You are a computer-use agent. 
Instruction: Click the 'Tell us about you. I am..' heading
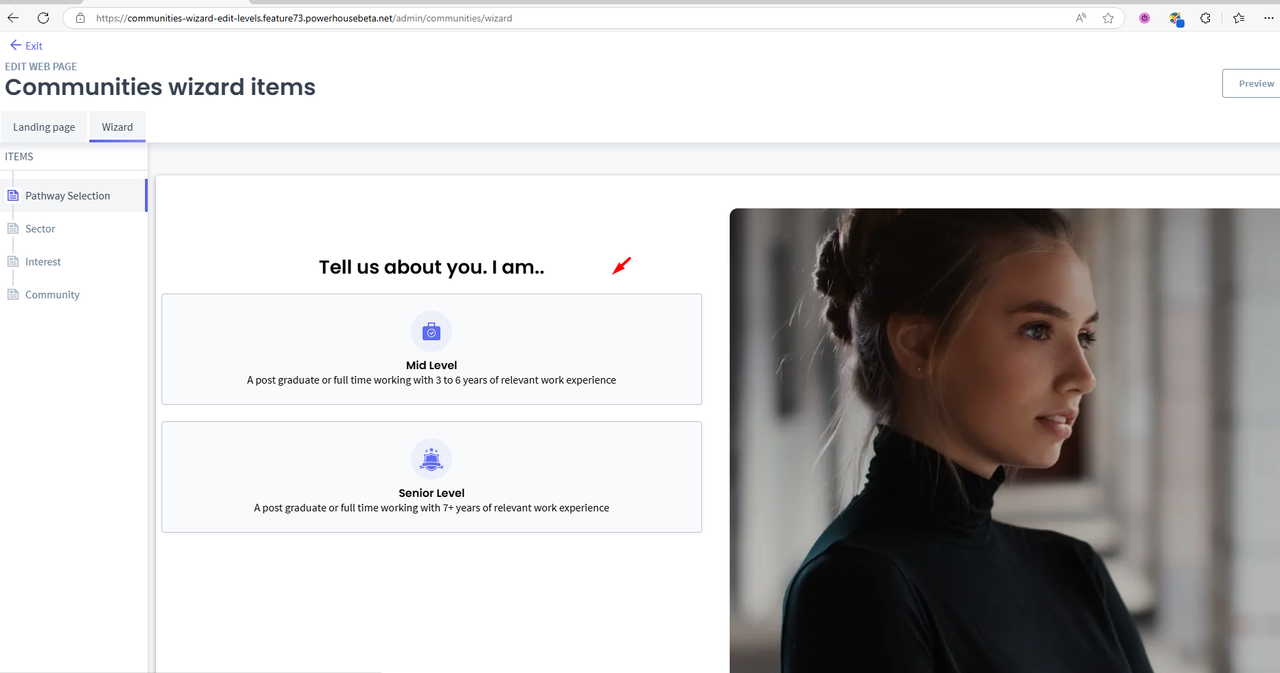coord(432,267)
